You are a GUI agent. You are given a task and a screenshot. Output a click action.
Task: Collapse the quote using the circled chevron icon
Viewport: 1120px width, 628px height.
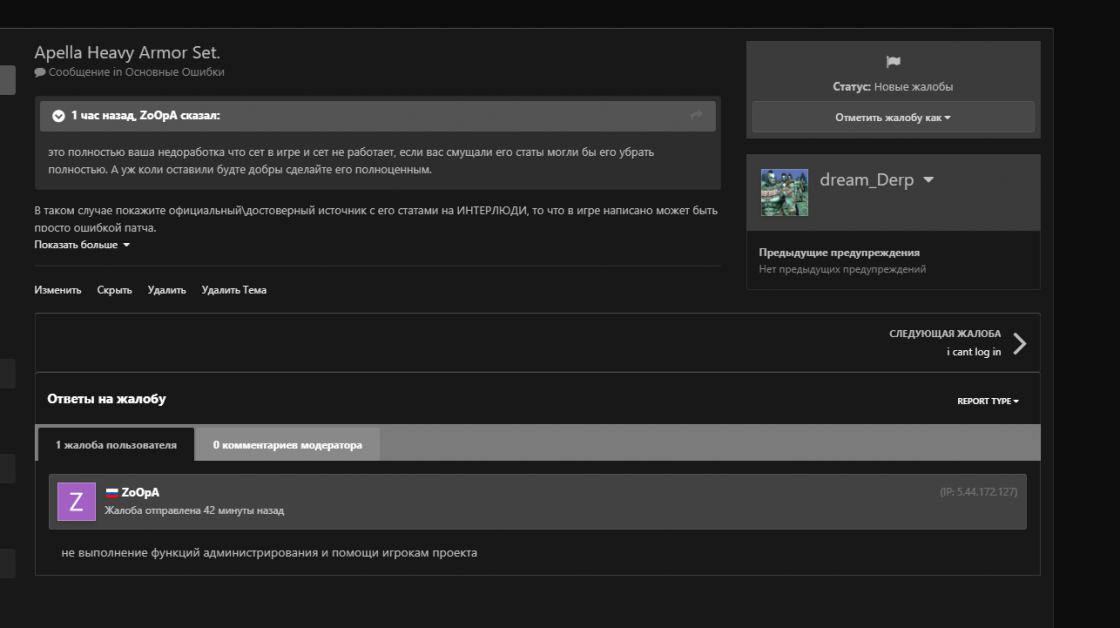pos(58,116)
